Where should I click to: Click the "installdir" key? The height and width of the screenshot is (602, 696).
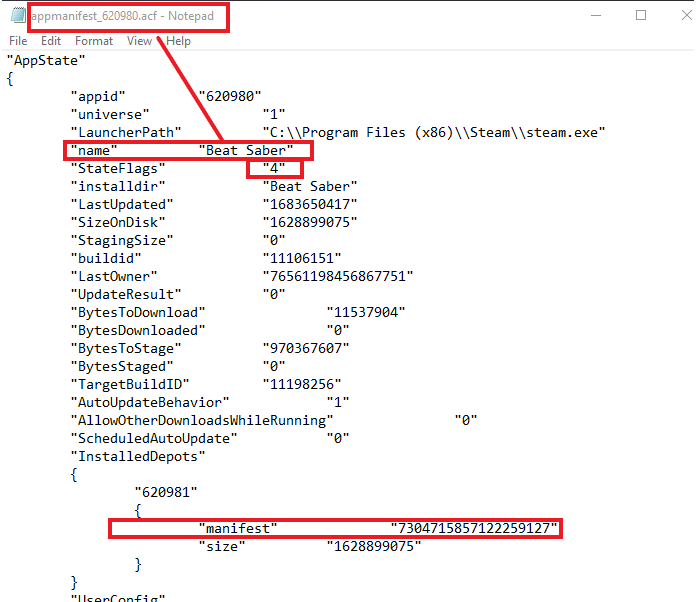pyautogui.click(x=118, y=186)
